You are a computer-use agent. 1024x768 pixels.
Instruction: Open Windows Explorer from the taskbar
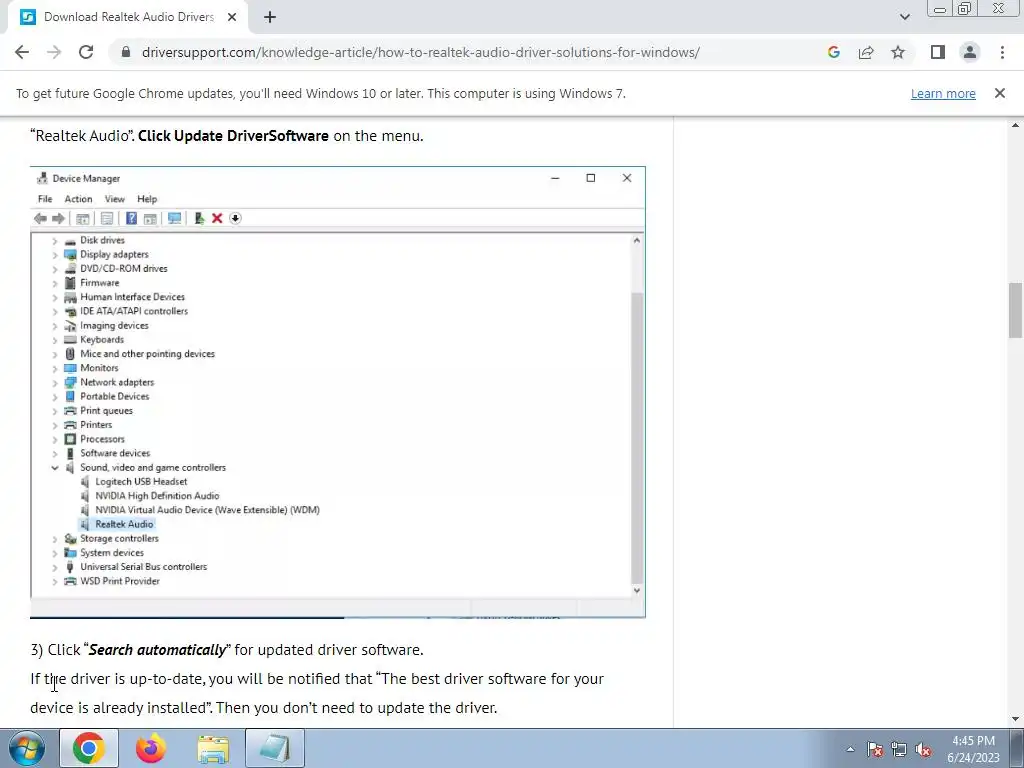(x=213, y=748)
